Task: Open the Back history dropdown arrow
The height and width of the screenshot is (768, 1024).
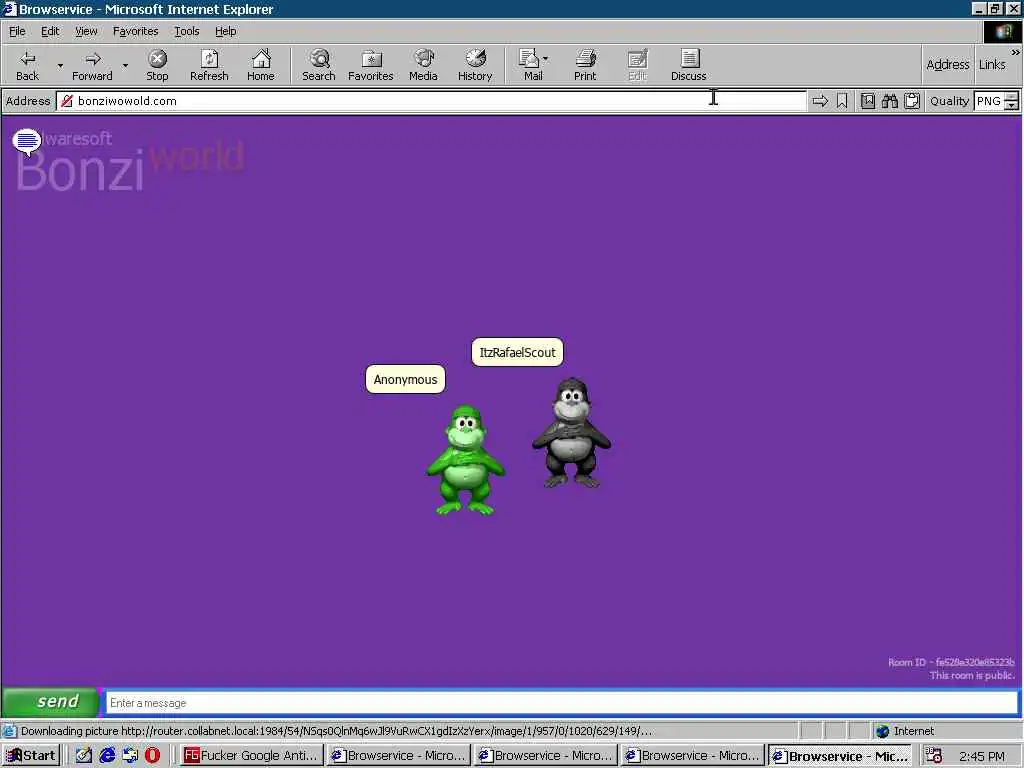Action: coord(60,65)
